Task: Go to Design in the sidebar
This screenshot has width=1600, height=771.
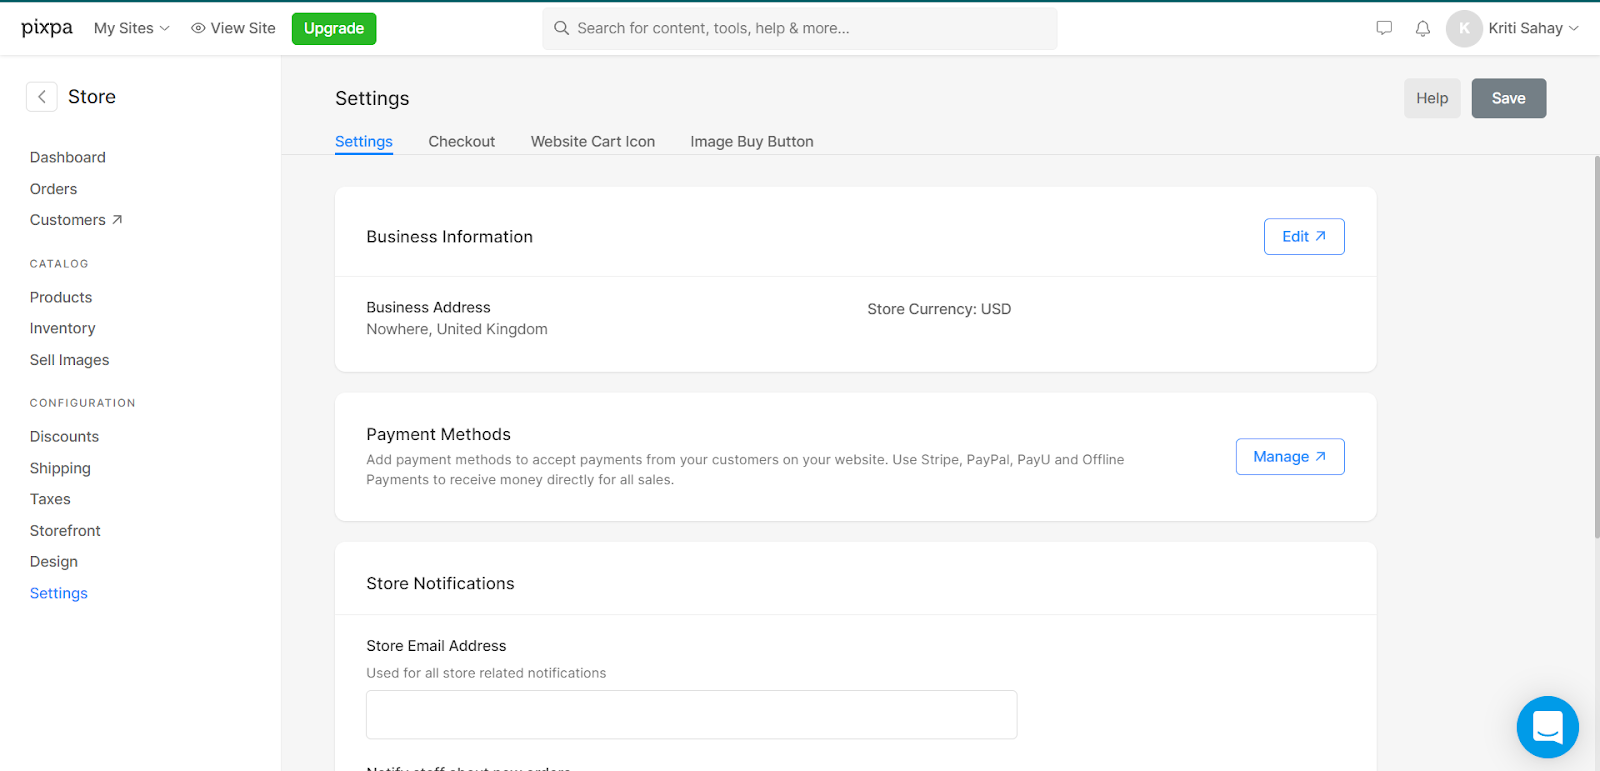Action: pyautogui.click(x=54, y=562)
